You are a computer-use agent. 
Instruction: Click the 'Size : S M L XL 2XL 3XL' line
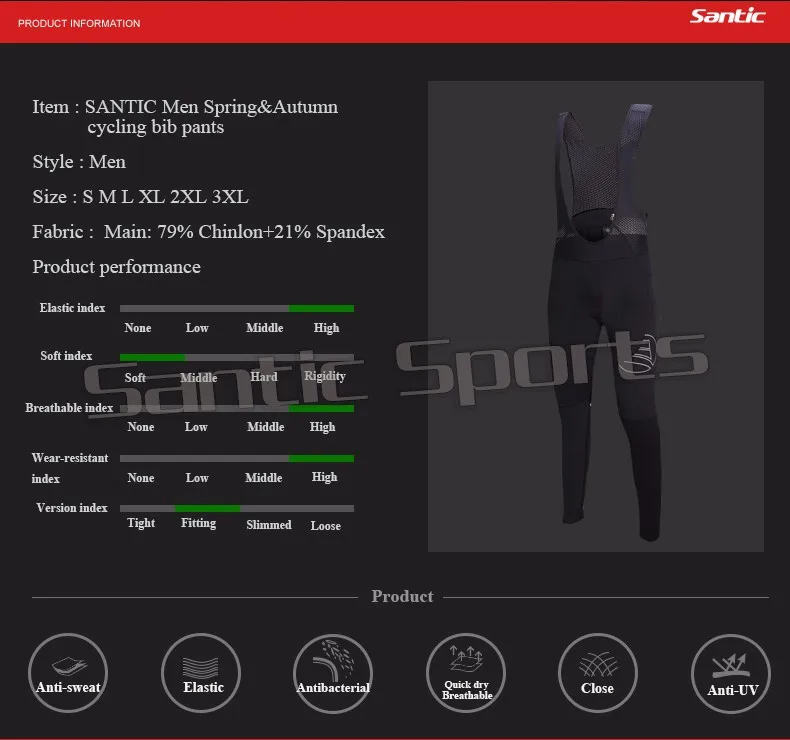coord(141,196)
